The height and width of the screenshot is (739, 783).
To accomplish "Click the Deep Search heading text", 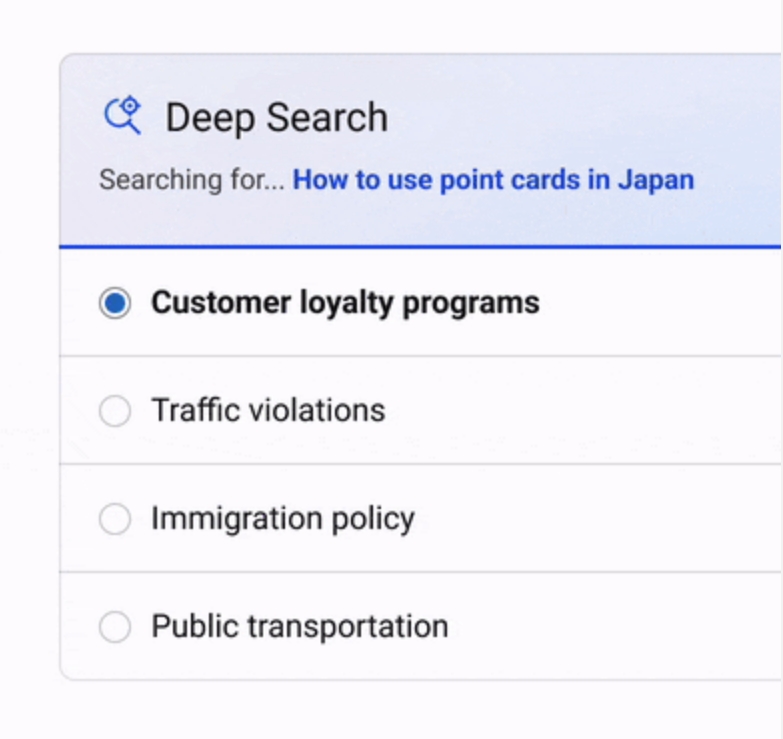I will 276,118.
